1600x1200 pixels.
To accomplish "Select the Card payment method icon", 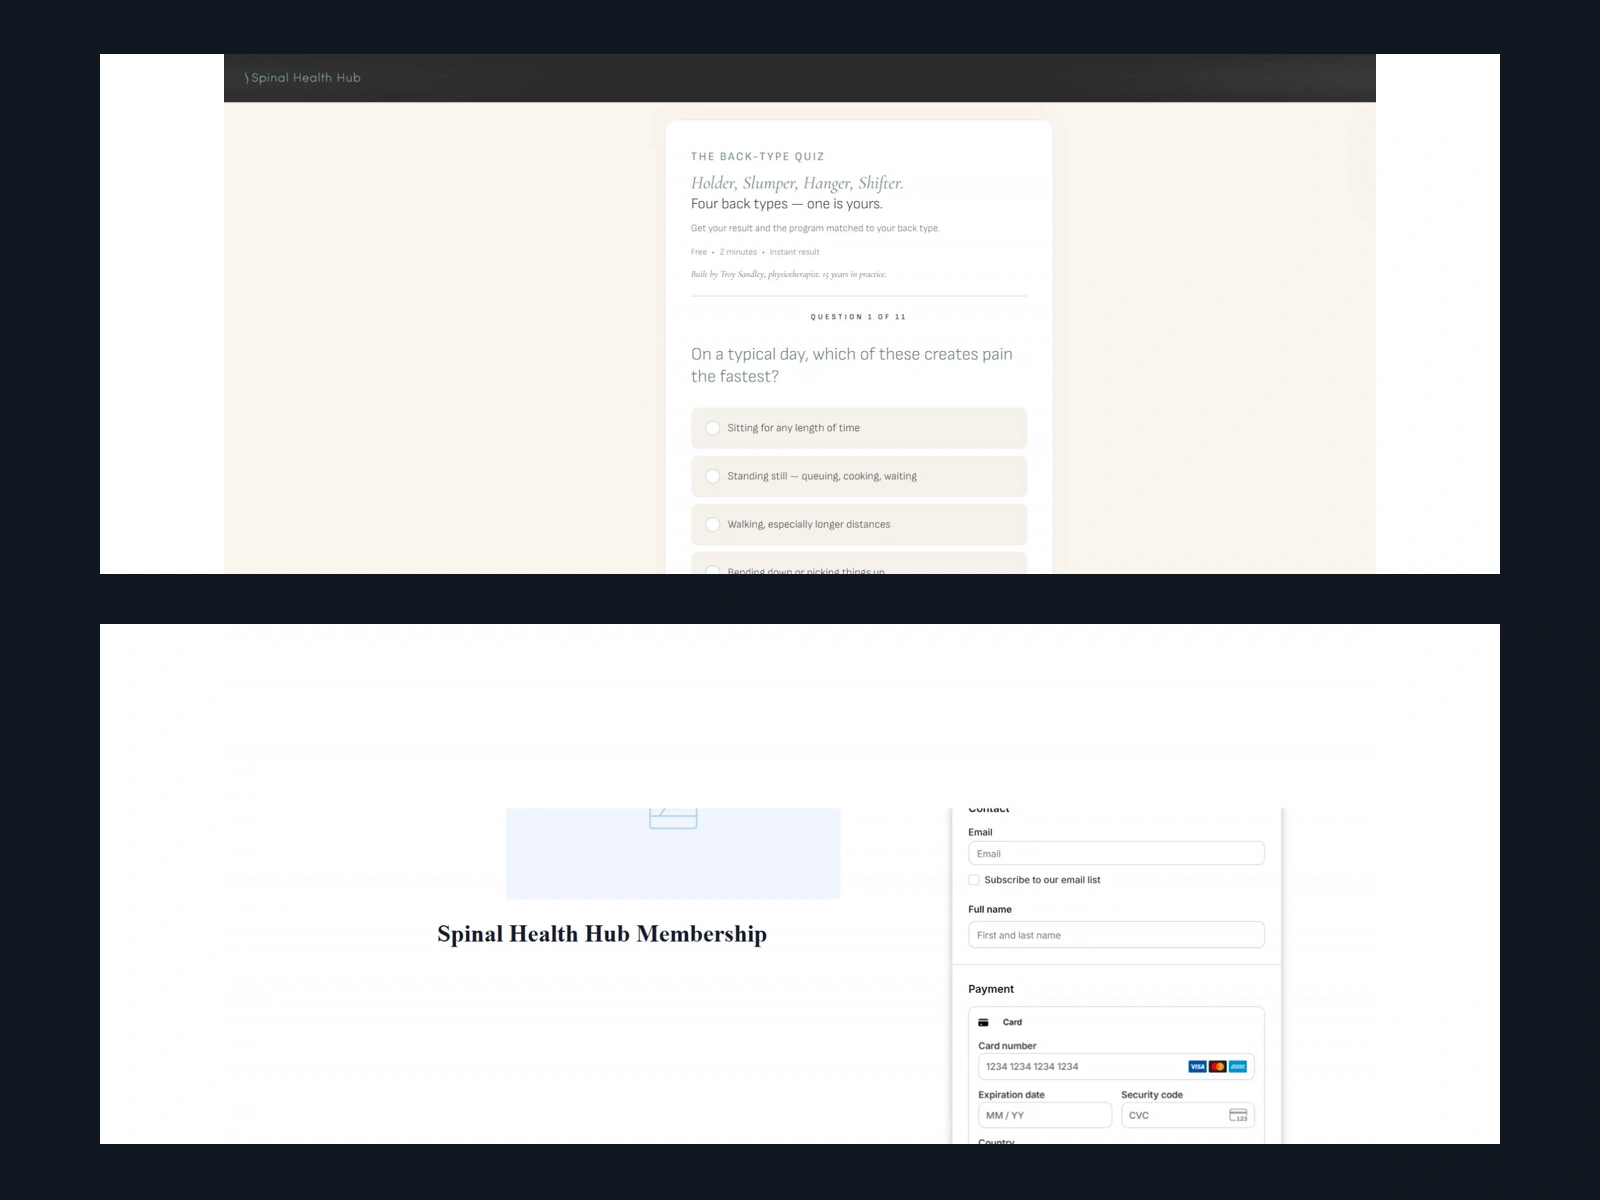I will pos(983,1022).
